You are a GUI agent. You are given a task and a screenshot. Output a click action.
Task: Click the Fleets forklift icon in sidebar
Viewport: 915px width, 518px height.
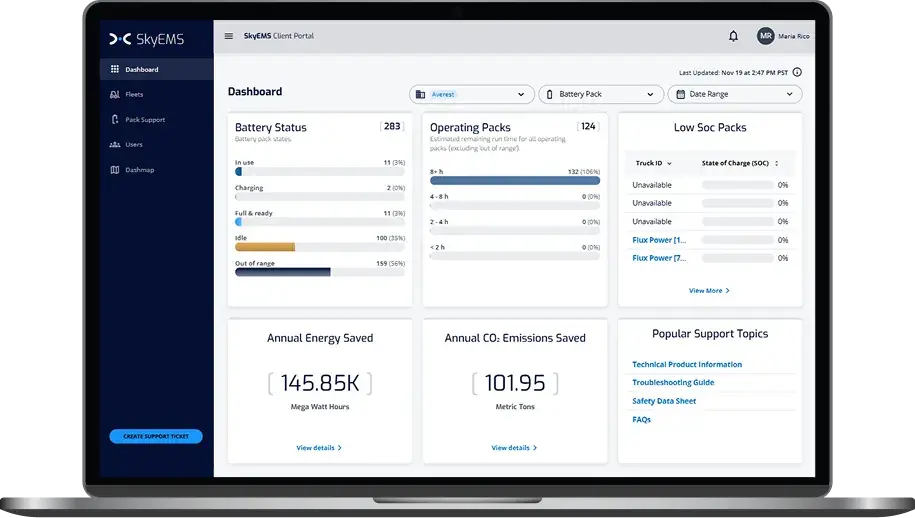[115, 94]
